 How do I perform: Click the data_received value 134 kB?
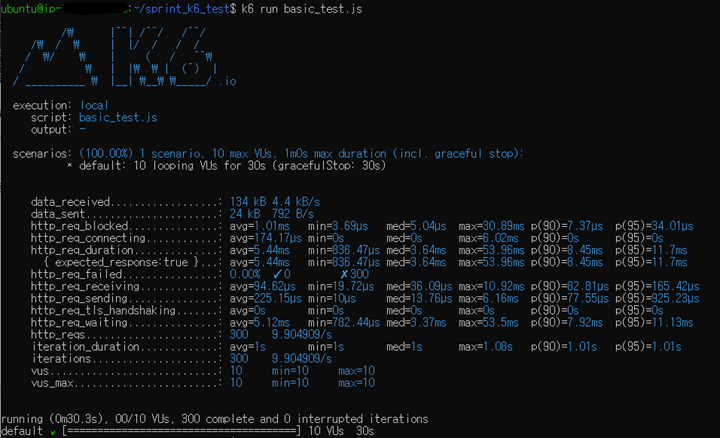tap(248, 202)
